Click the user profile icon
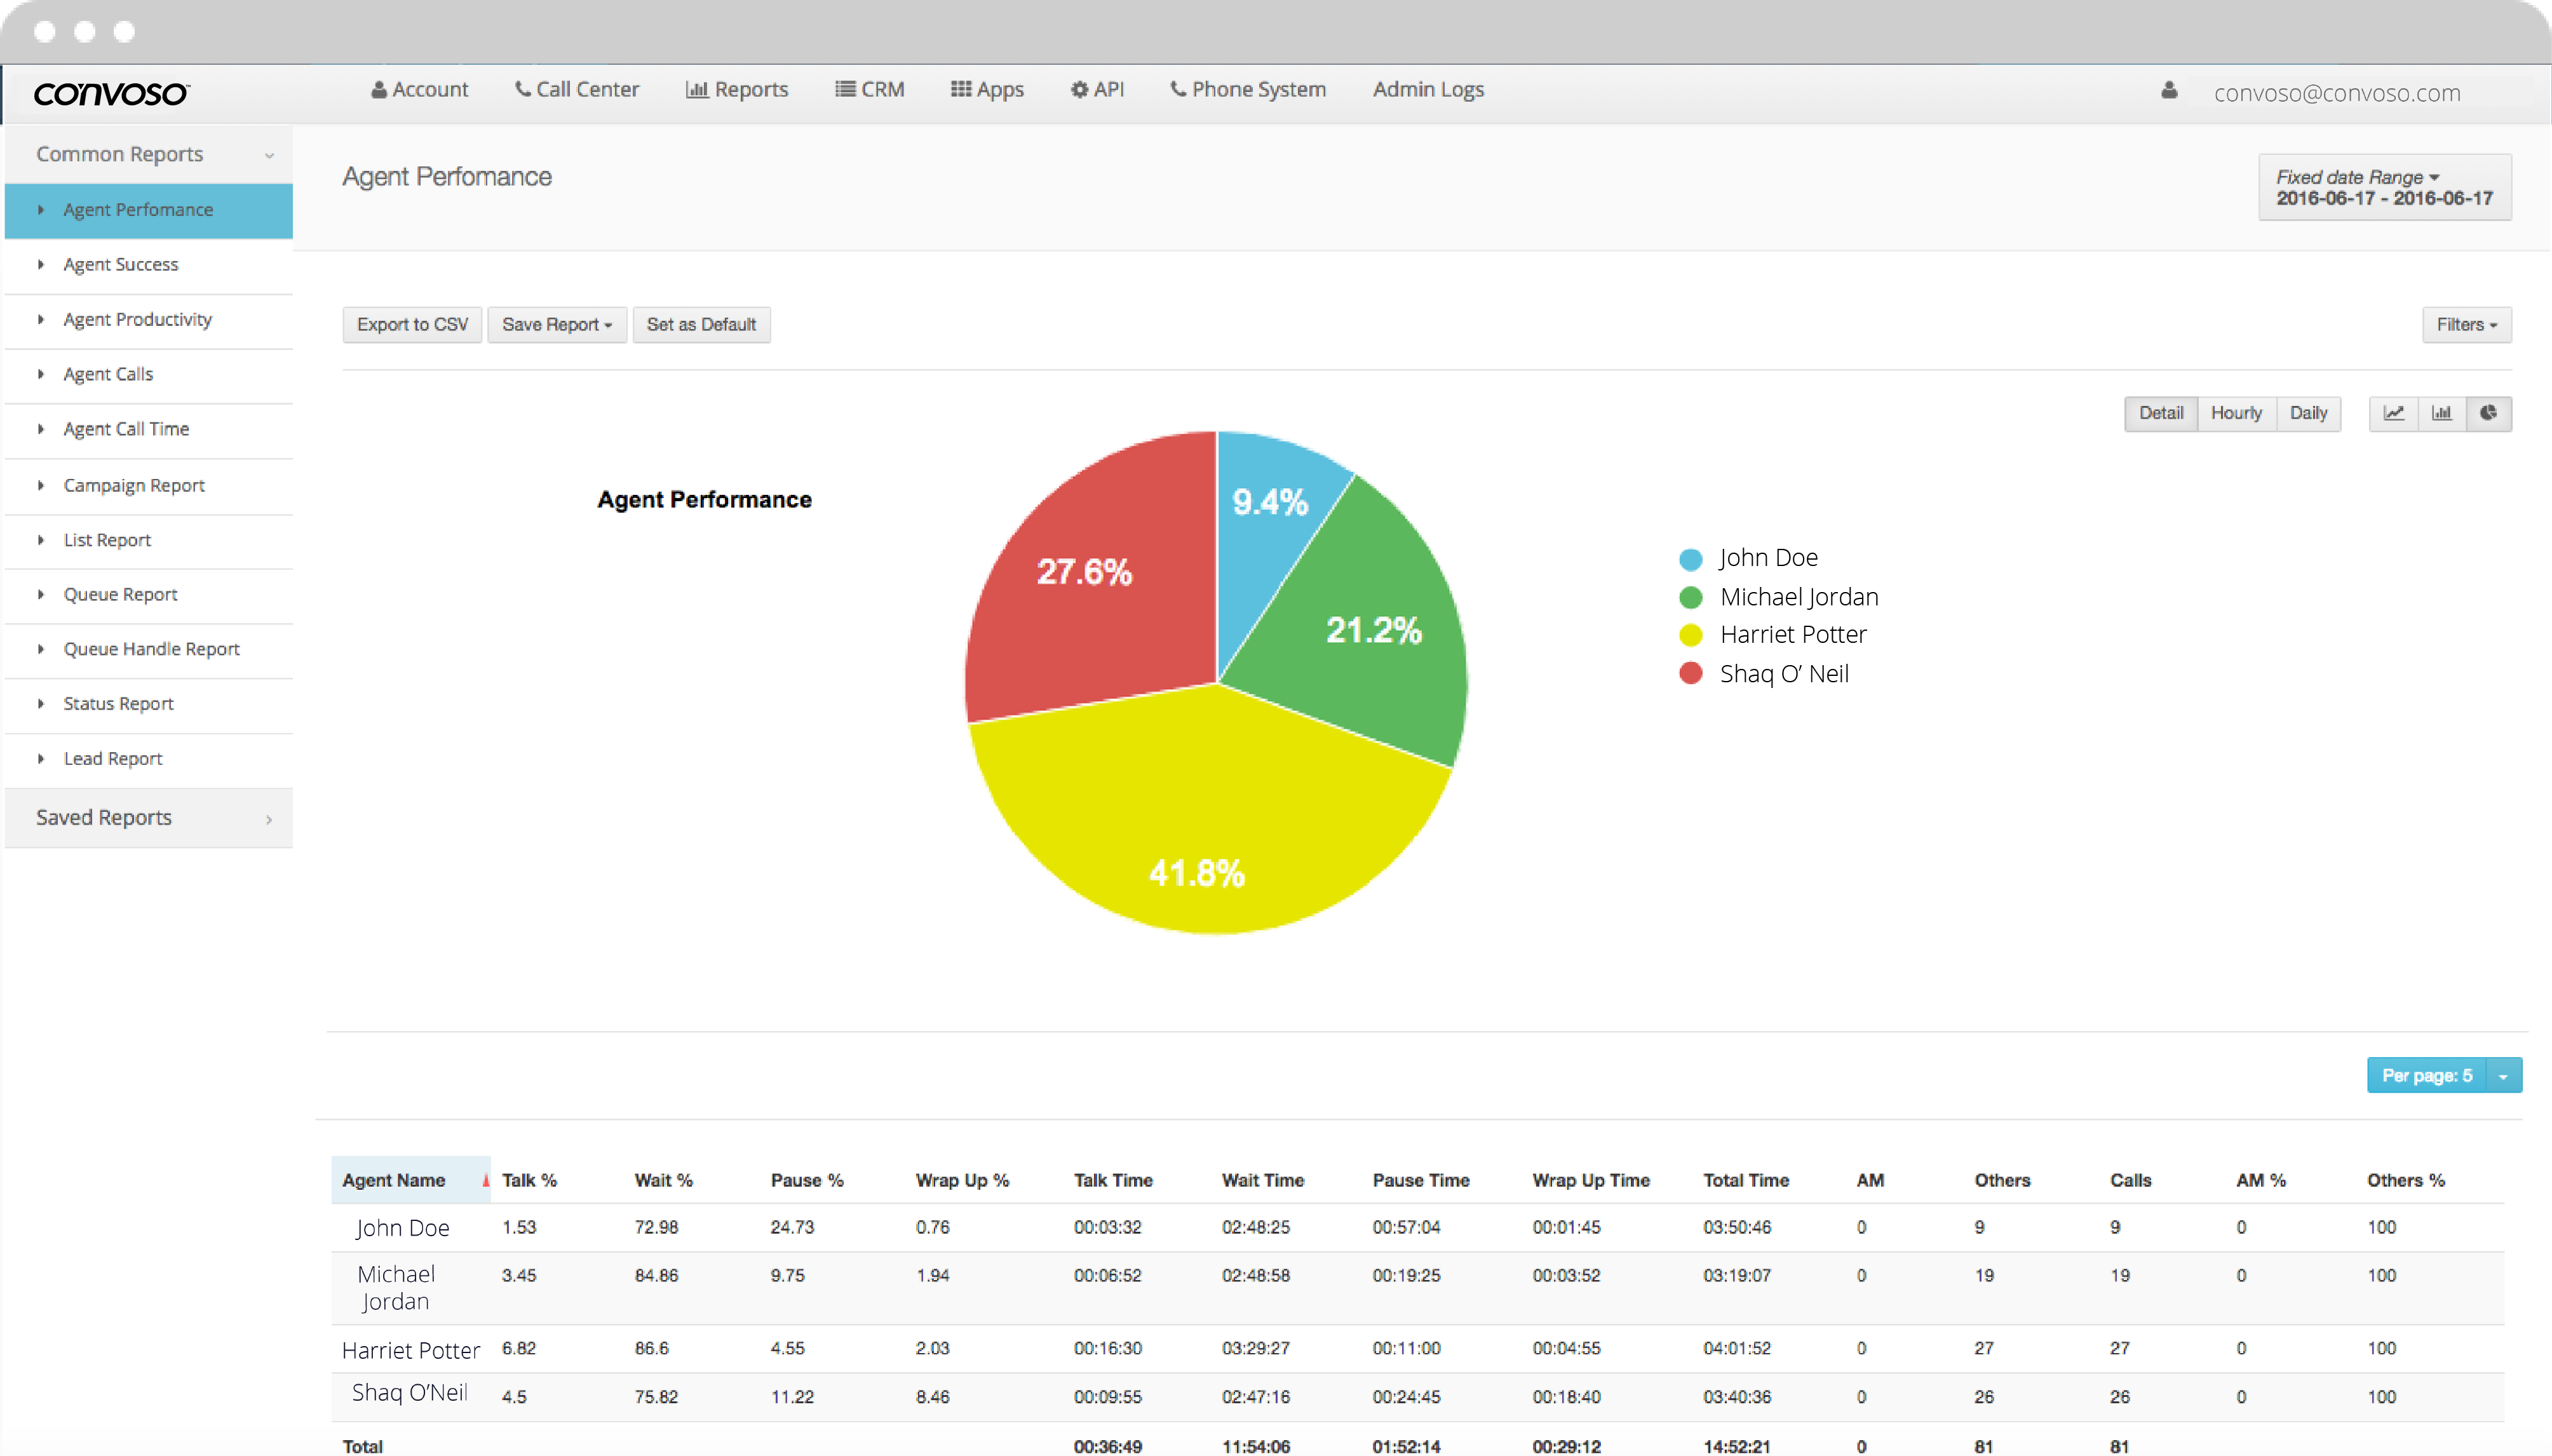This screenshot has width=2552, height=1456. tap(2168, 91)
